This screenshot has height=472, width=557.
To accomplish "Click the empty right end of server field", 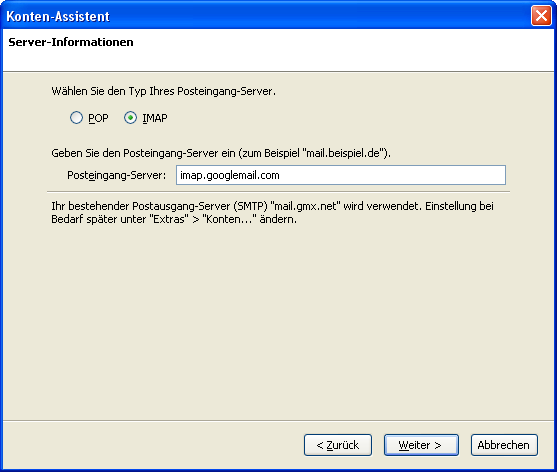I will [x=426, y=175].
